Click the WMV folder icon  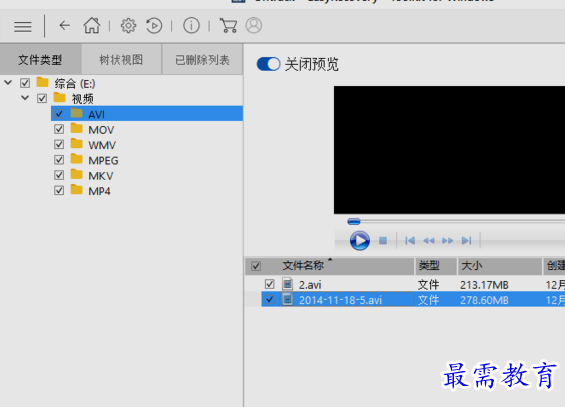(76, 144)
